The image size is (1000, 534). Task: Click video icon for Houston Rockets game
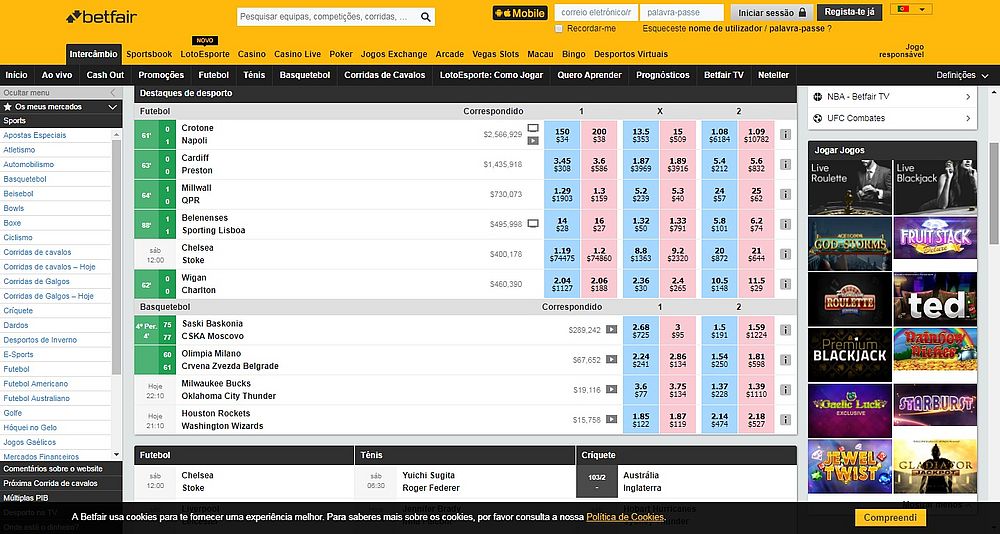click(612, 419)
